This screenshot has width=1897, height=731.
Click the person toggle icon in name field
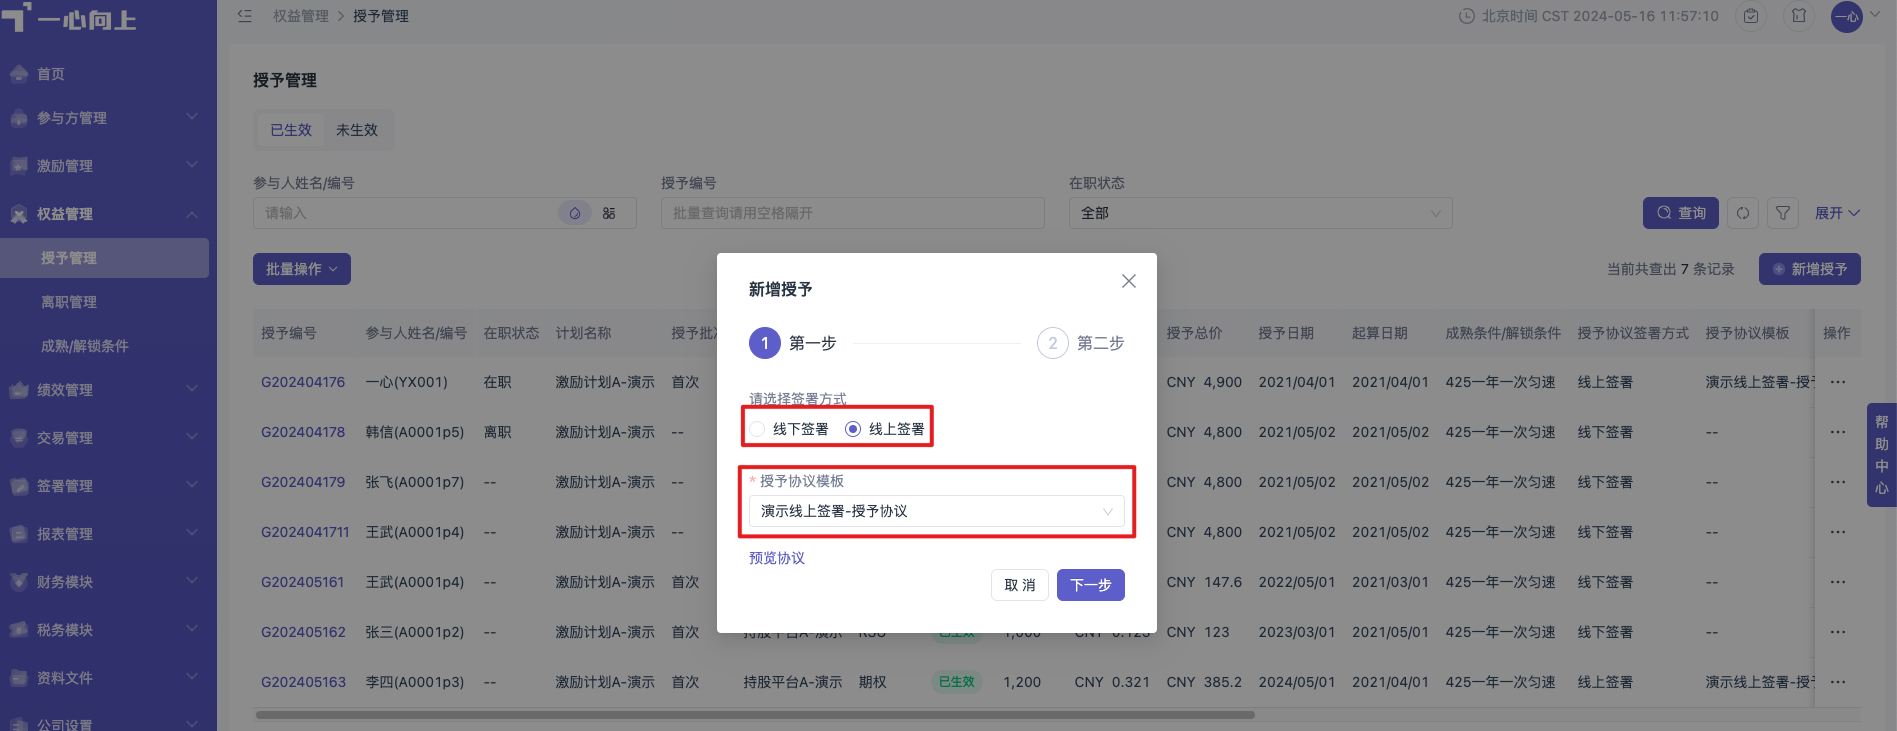[575, 213]
